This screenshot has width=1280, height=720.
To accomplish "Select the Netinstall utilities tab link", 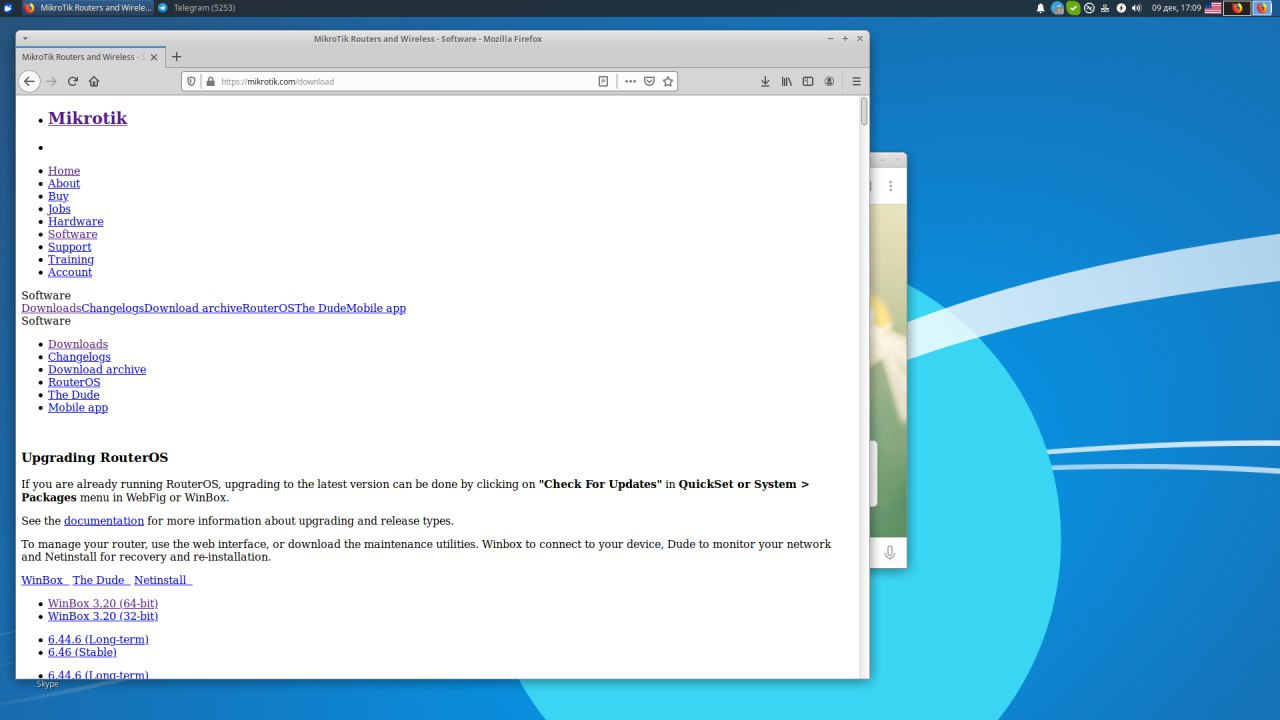I will pos(163,580).
